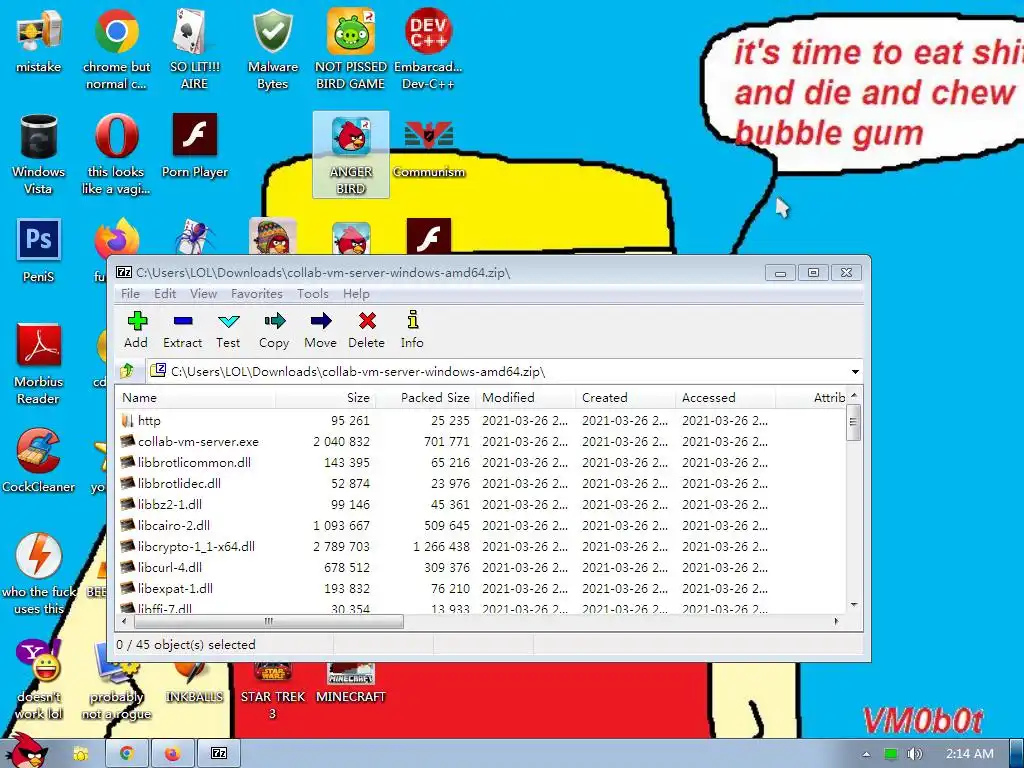Select libcurl-4.dll file
This screenshot has width=1024, height=768.
pyautogui.click(x=481, y=567)
